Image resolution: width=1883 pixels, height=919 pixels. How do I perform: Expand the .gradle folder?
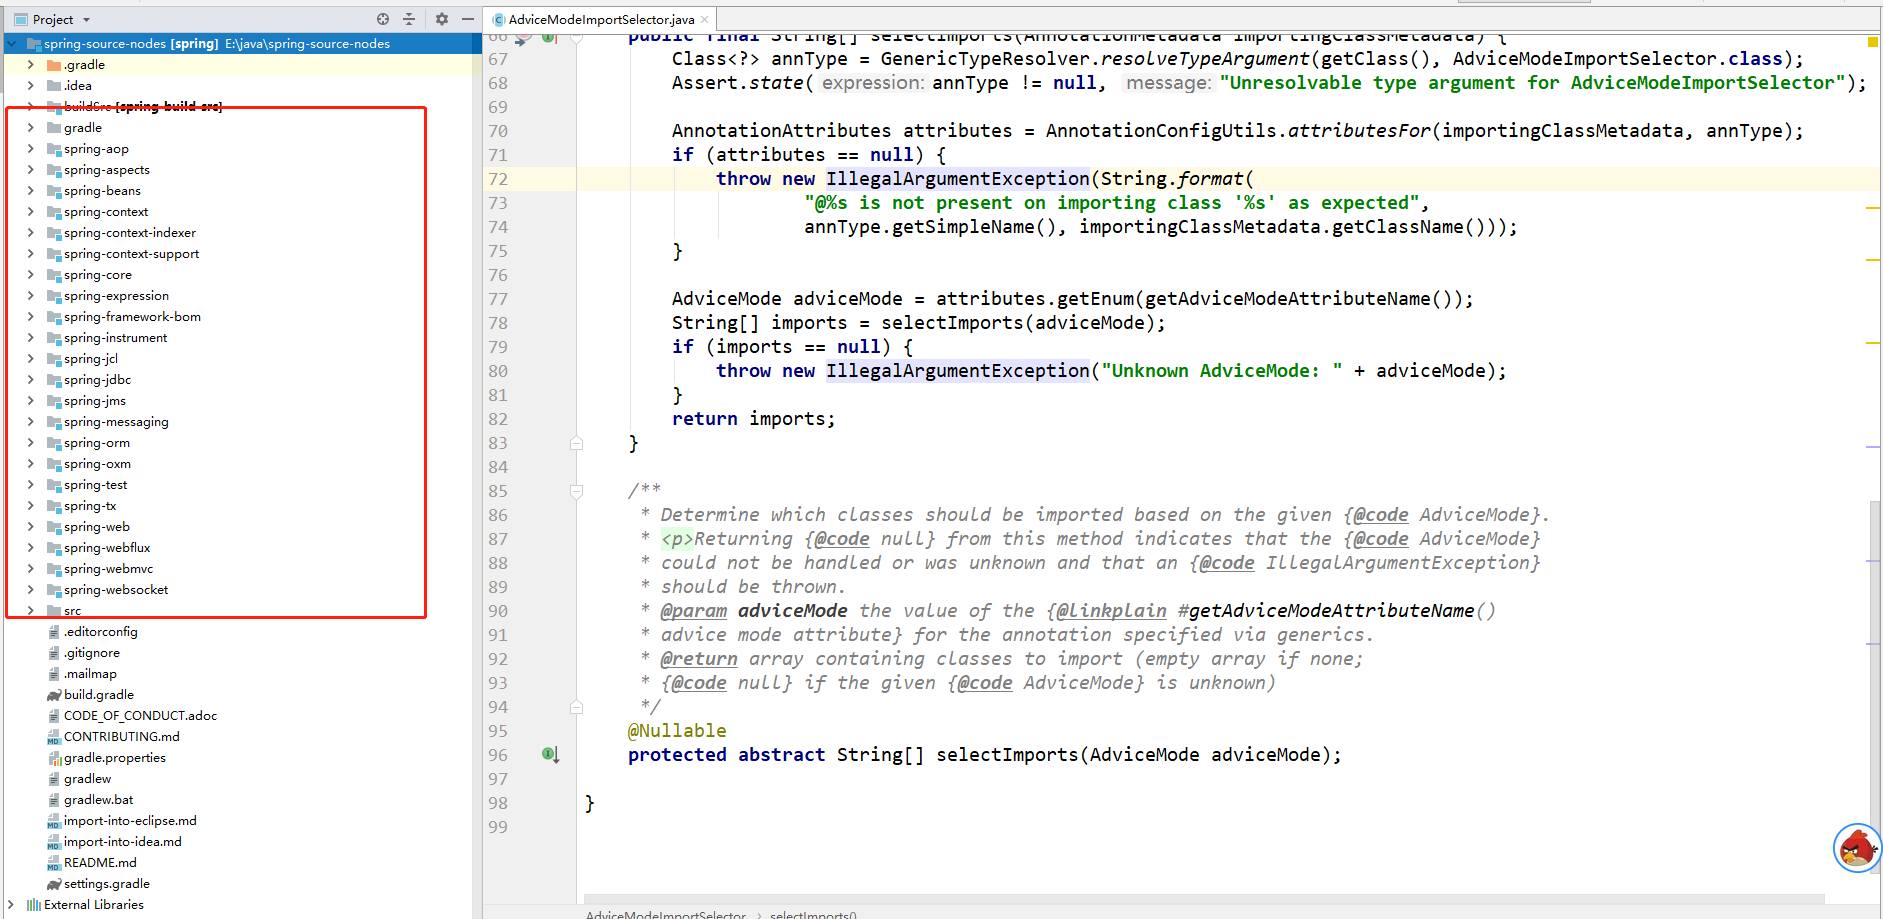31,65
